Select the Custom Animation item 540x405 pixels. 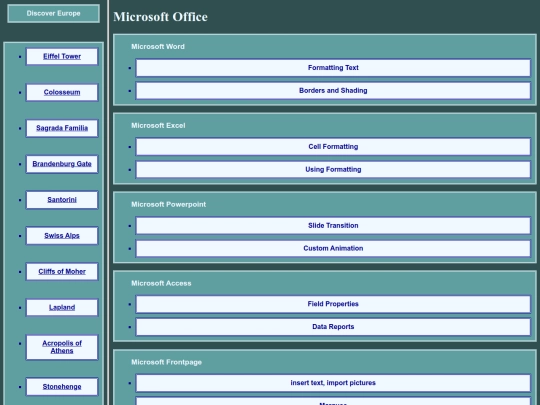tap(333, 248)
